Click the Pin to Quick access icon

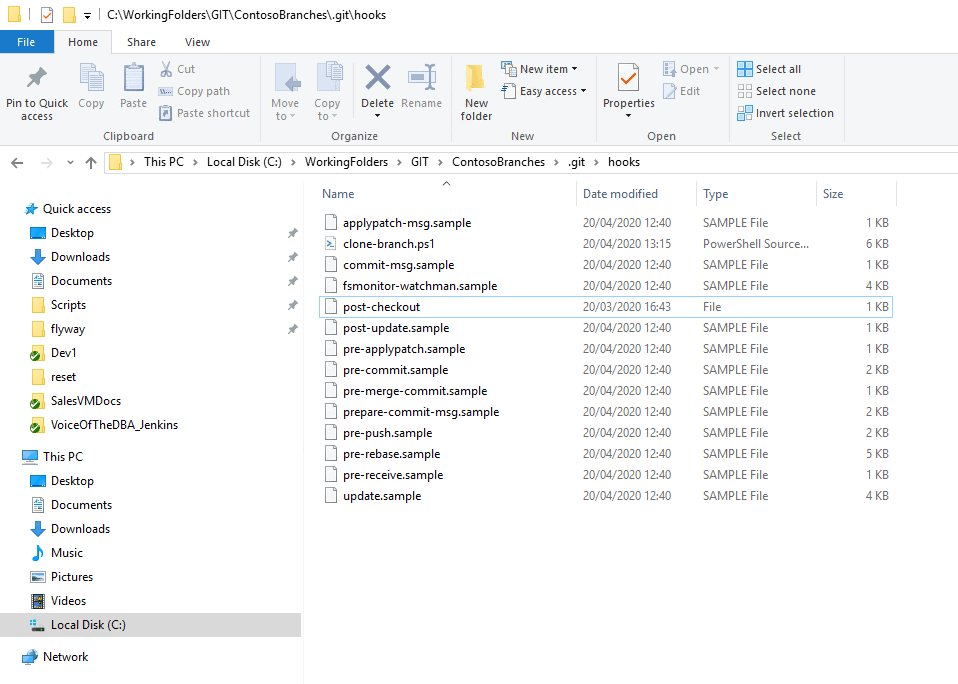click(37, 78)
